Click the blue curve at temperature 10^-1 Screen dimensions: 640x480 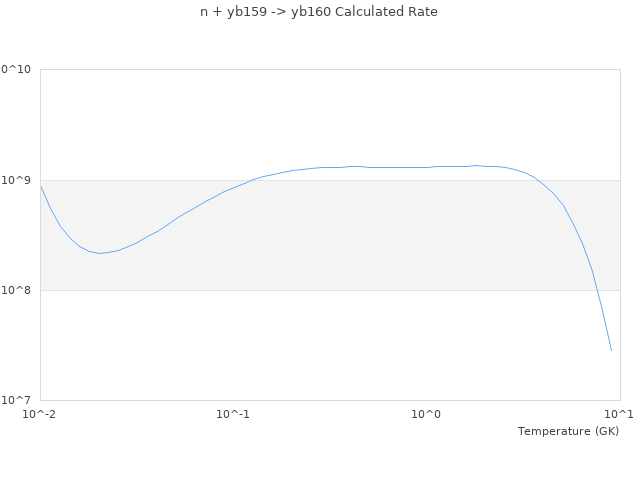point(233,188)
